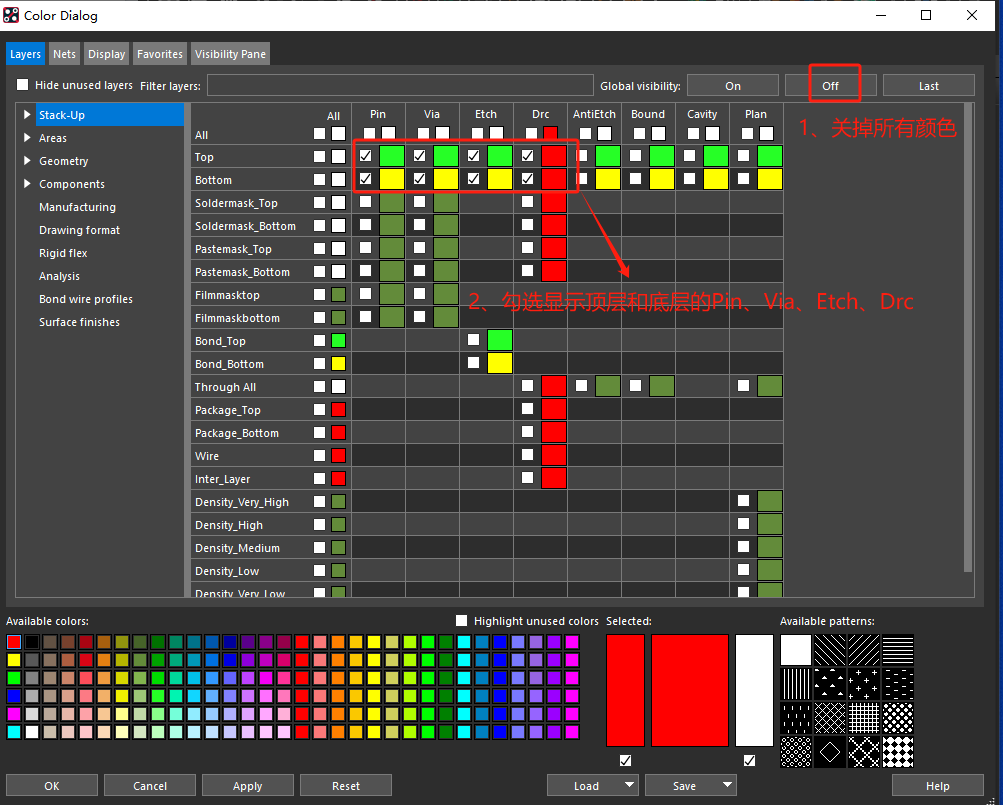
Task: Uncheck Top layer Pin visibility
Action: (x=365, y=155)
